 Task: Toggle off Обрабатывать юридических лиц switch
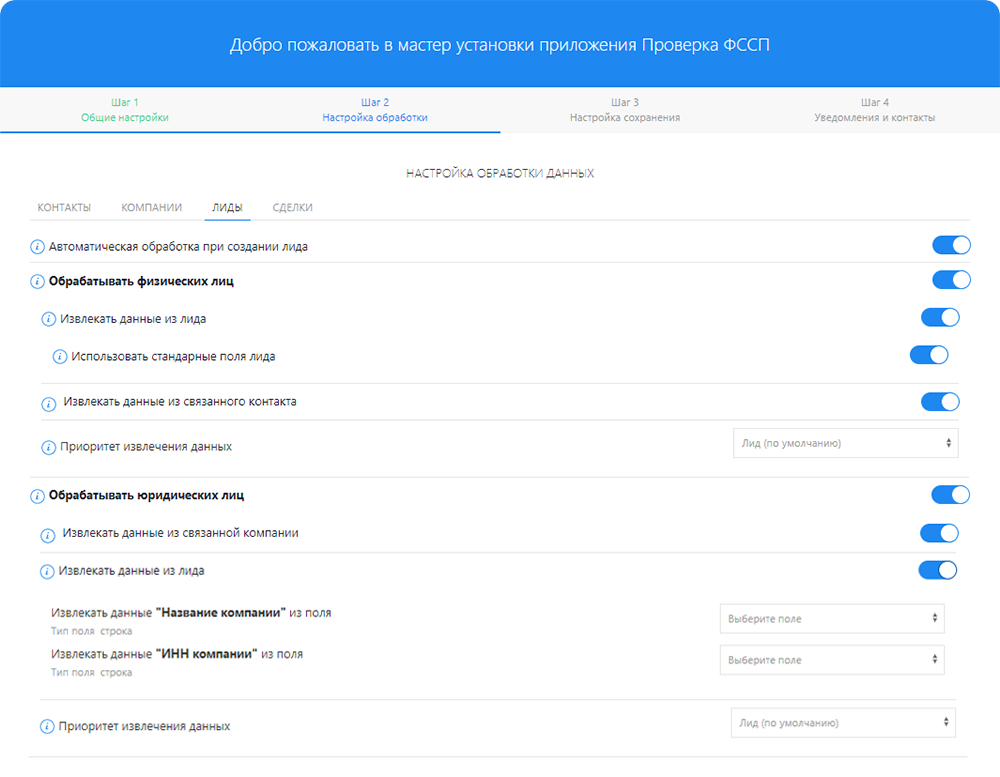(950, 494)
